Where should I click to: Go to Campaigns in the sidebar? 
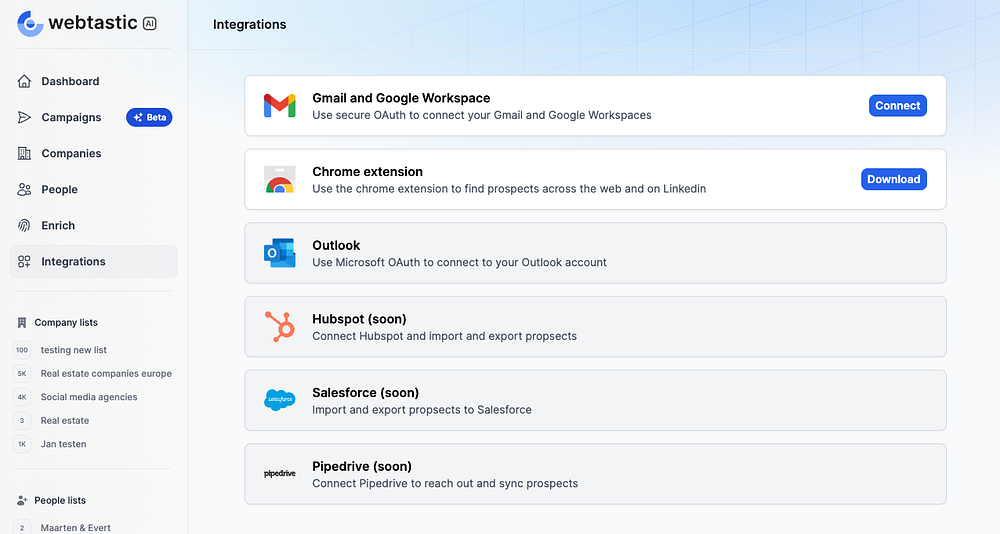94,117
